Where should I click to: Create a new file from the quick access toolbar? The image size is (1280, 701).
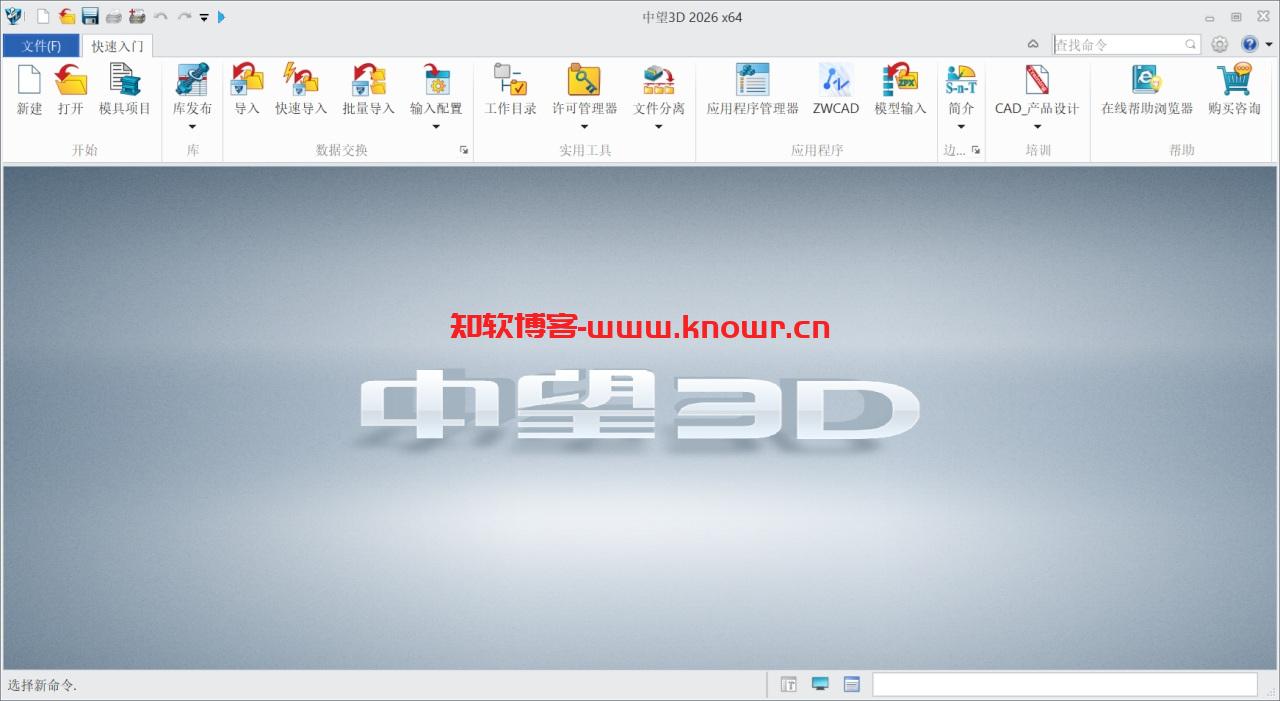pos(43,16)
